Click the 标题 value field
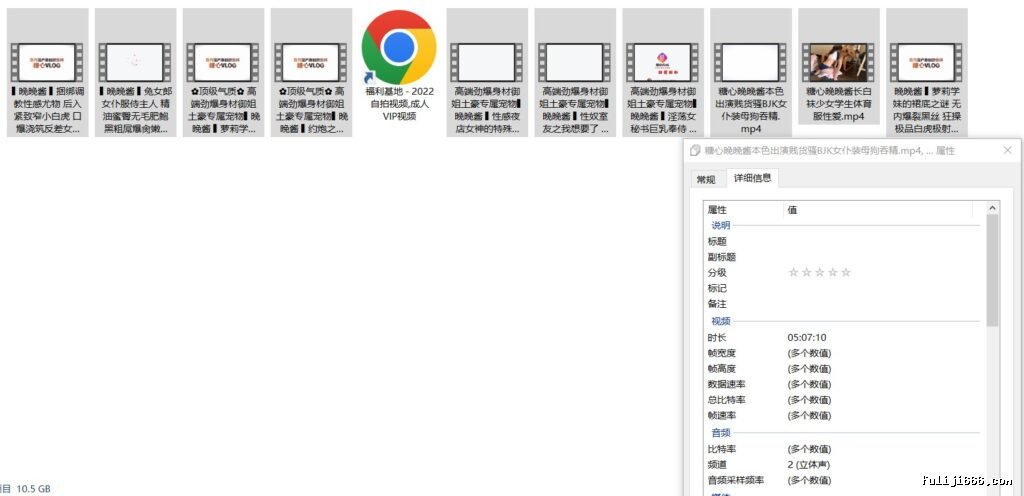This screenshot has height=496, width=1024. pos(883,241)
